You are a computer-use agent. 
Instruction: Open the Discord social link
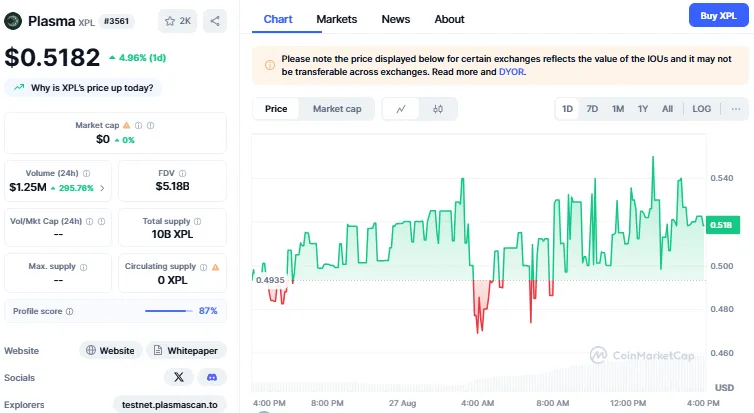[x=212, y=377]
